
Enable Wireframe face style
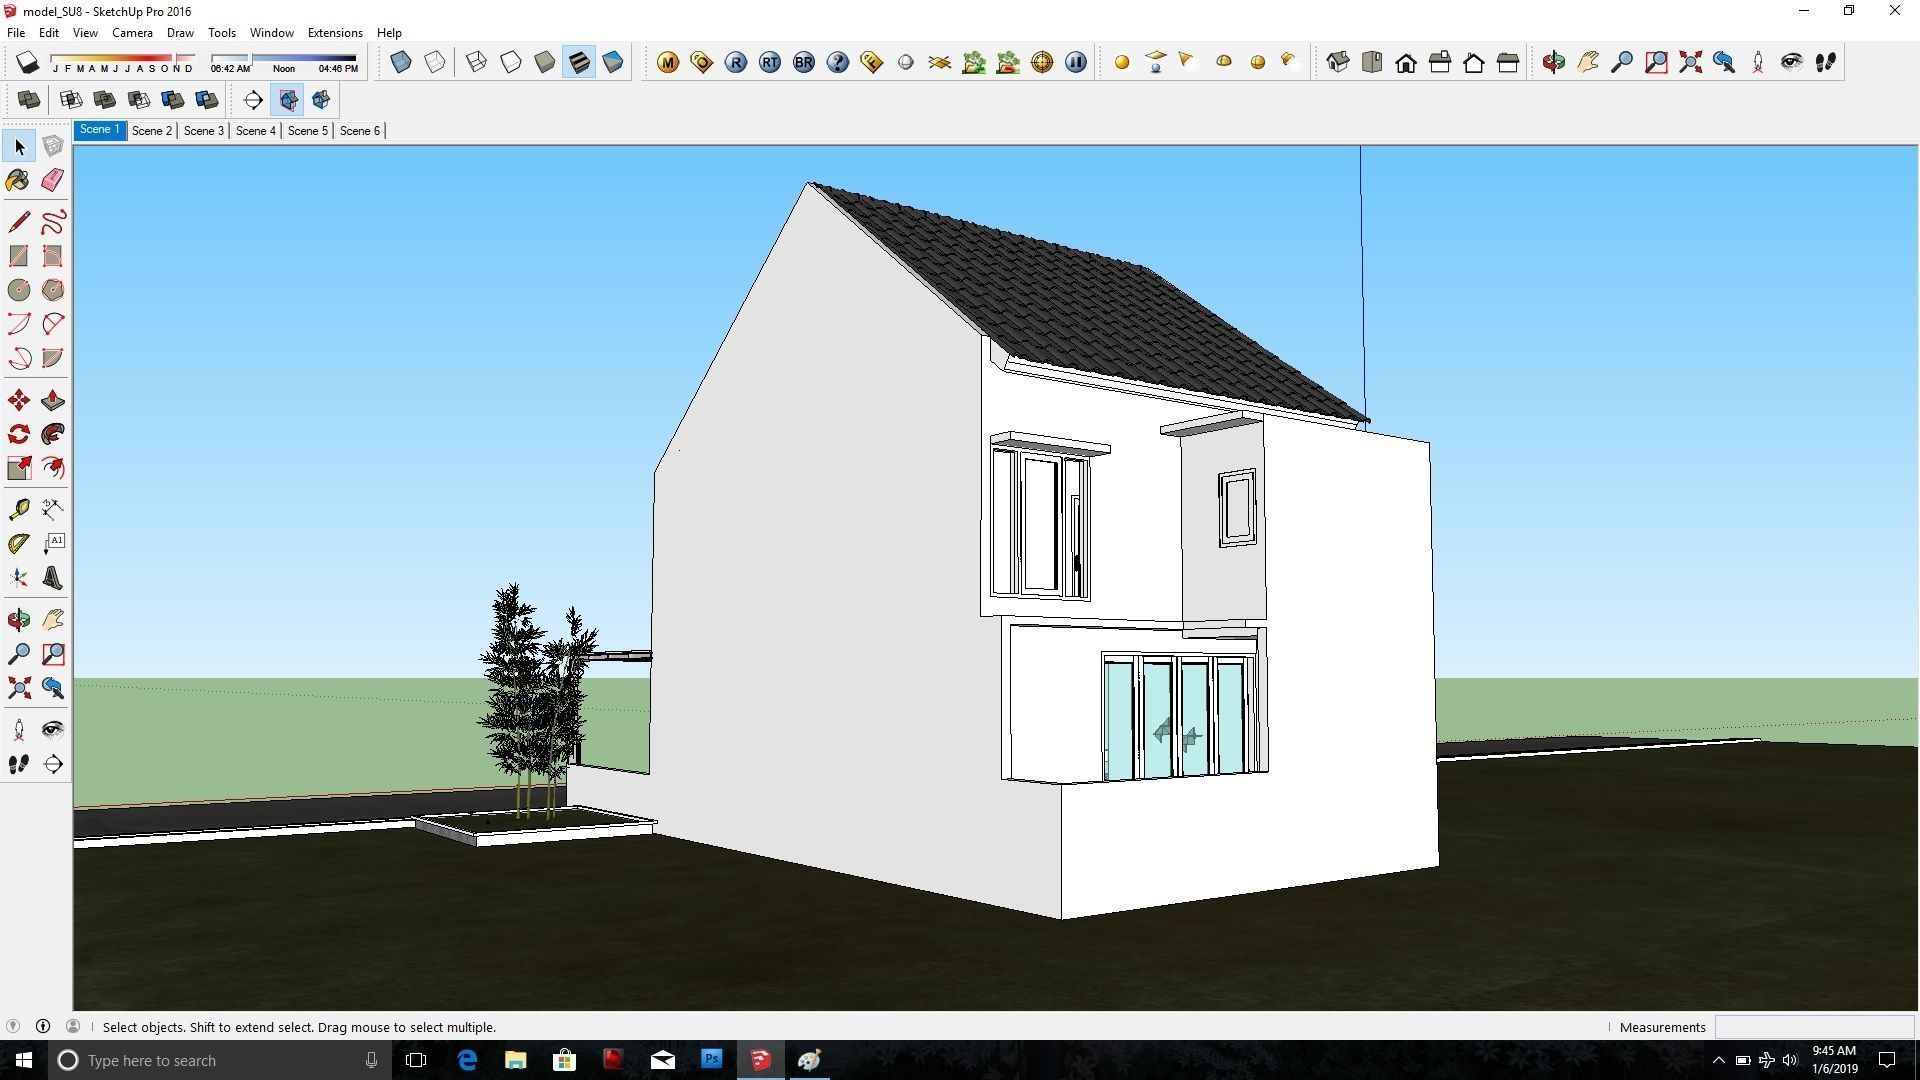tap(477, 62)
